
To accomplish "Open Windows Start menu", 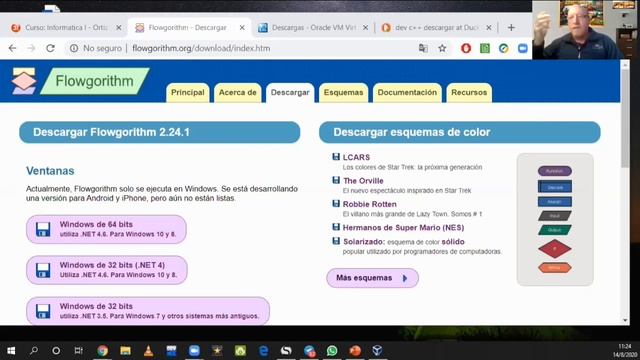I will point(11,351).
